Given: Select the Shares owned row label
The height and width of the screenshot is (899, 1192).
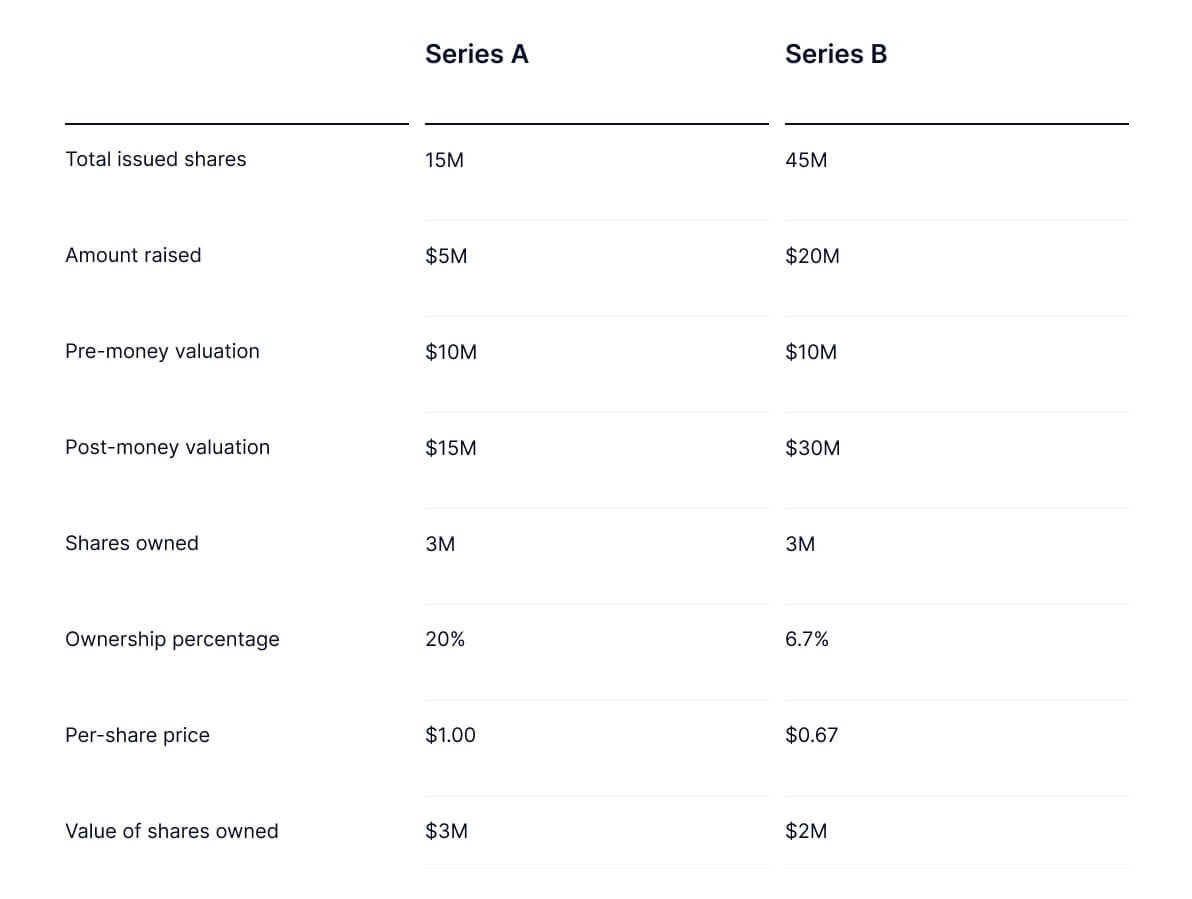Looking at the screenshot, I should point(131,543).
